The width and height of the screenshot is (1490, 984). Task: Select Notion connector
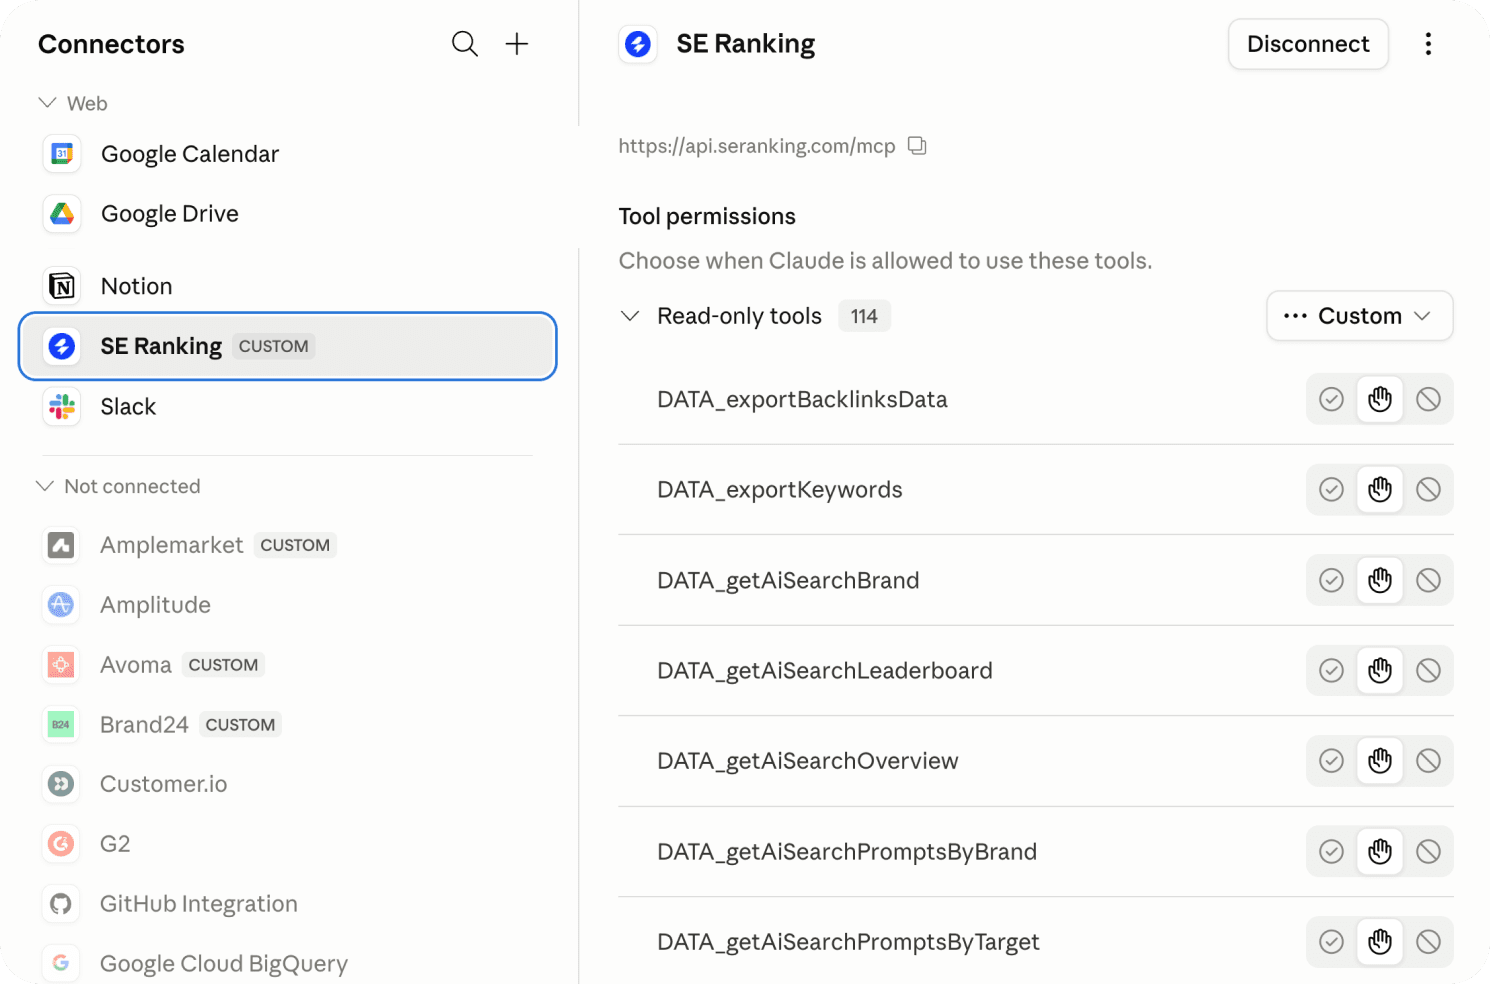click(x=287, y=286)
